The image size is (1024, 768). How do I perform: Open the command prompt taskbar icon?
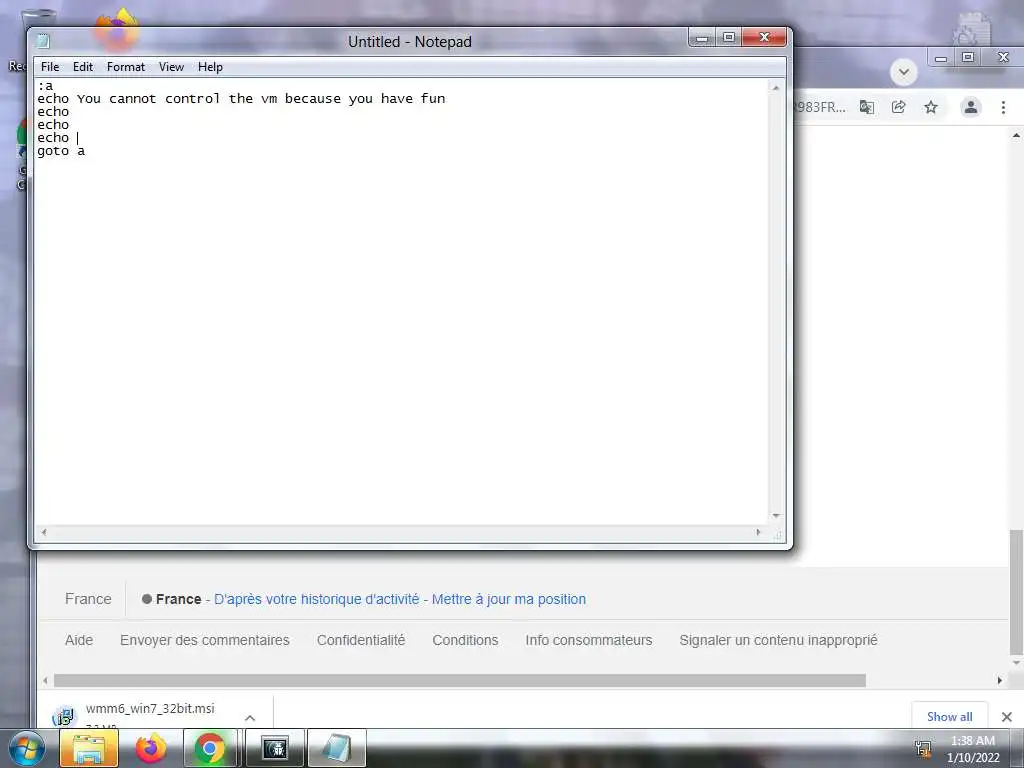tap(275, 748)
